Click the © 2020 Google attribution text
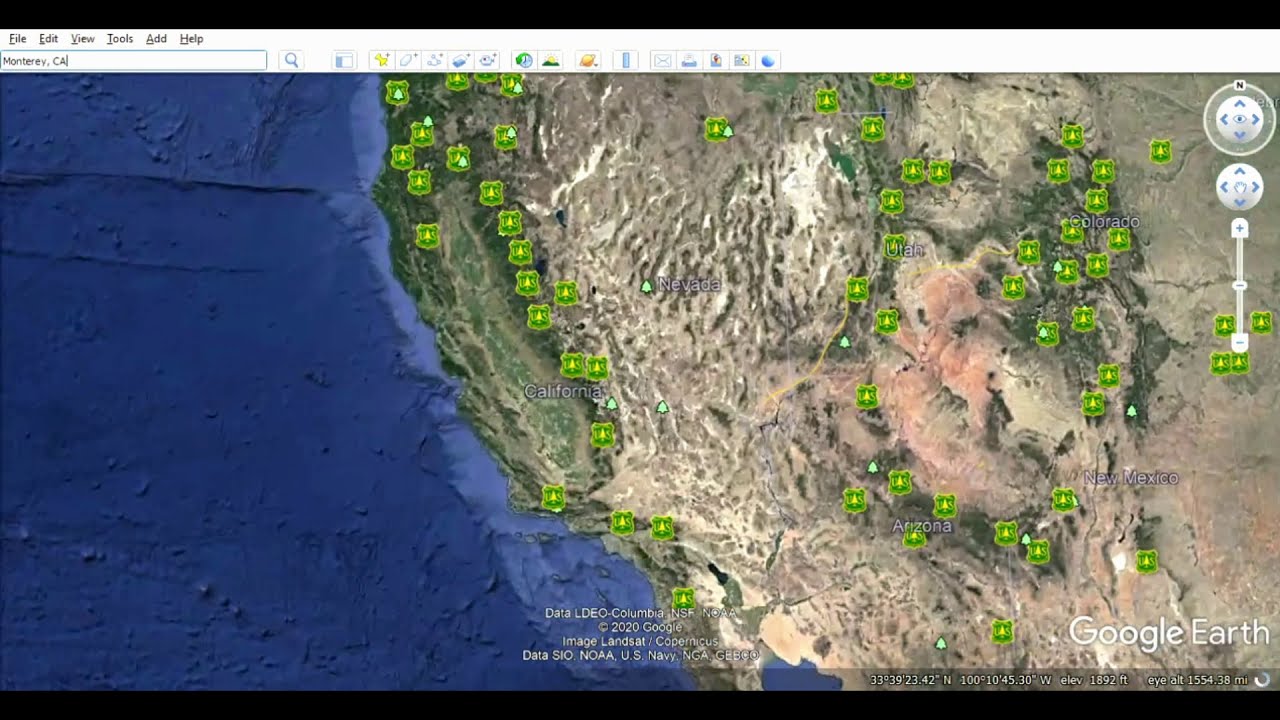This screenshot has height=720, width=1280. 640,627
